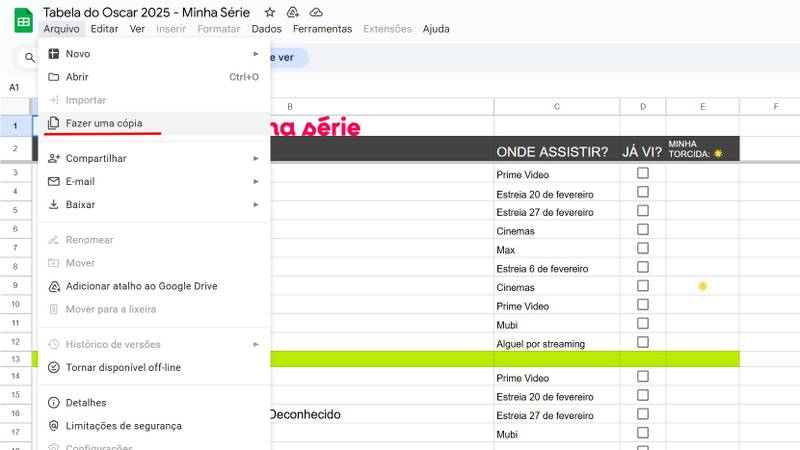
Task: Tick the checkbox in row 5 Estreia 27 de fevereiro
Action: [x=643, y=211]
